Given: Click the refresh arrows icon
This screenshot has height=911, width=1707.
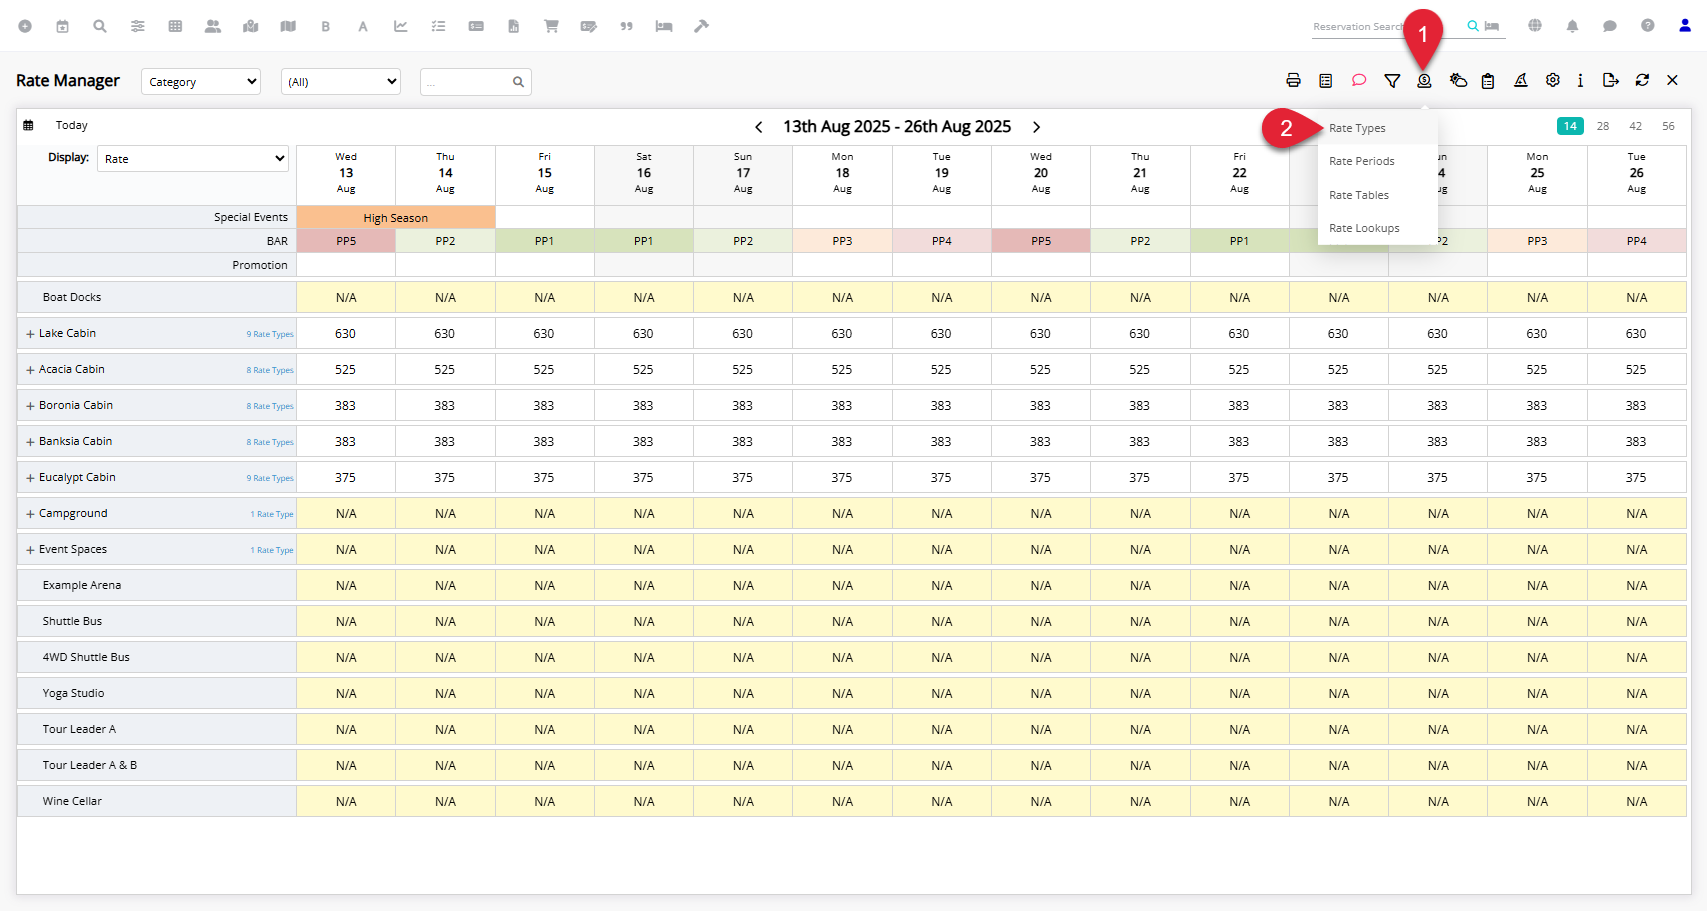Looking at the screenshot, I should click(x=1642, y=80).
